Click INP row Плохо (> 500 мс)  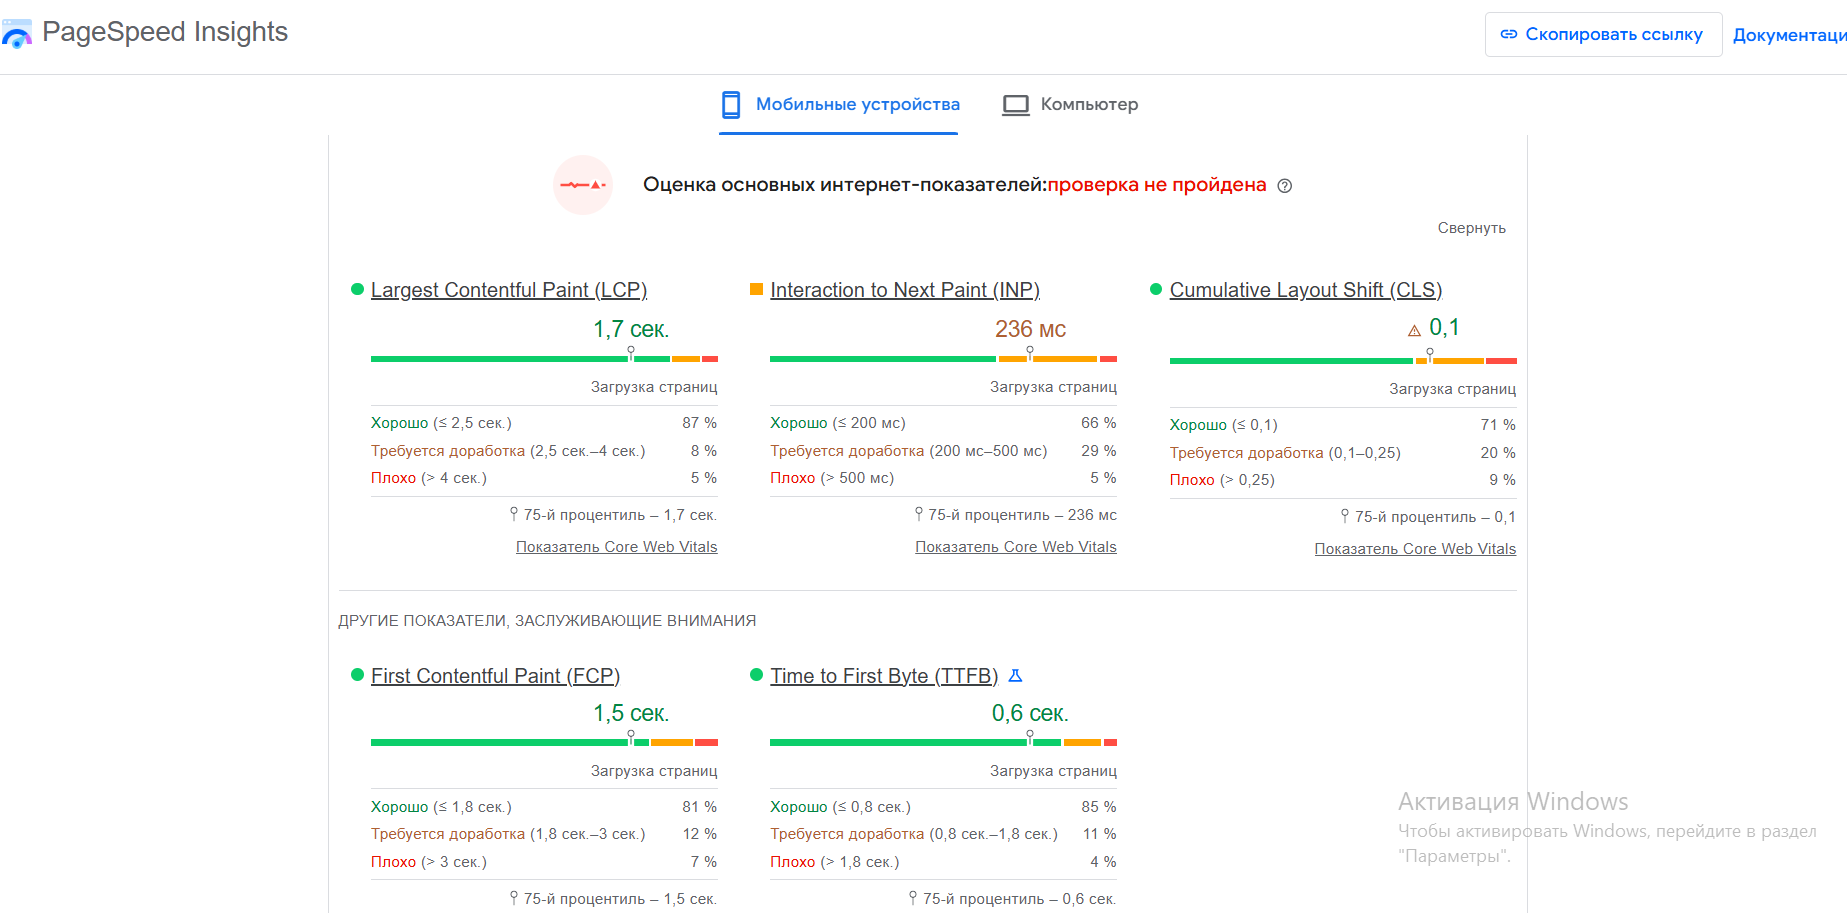point(943,478)
